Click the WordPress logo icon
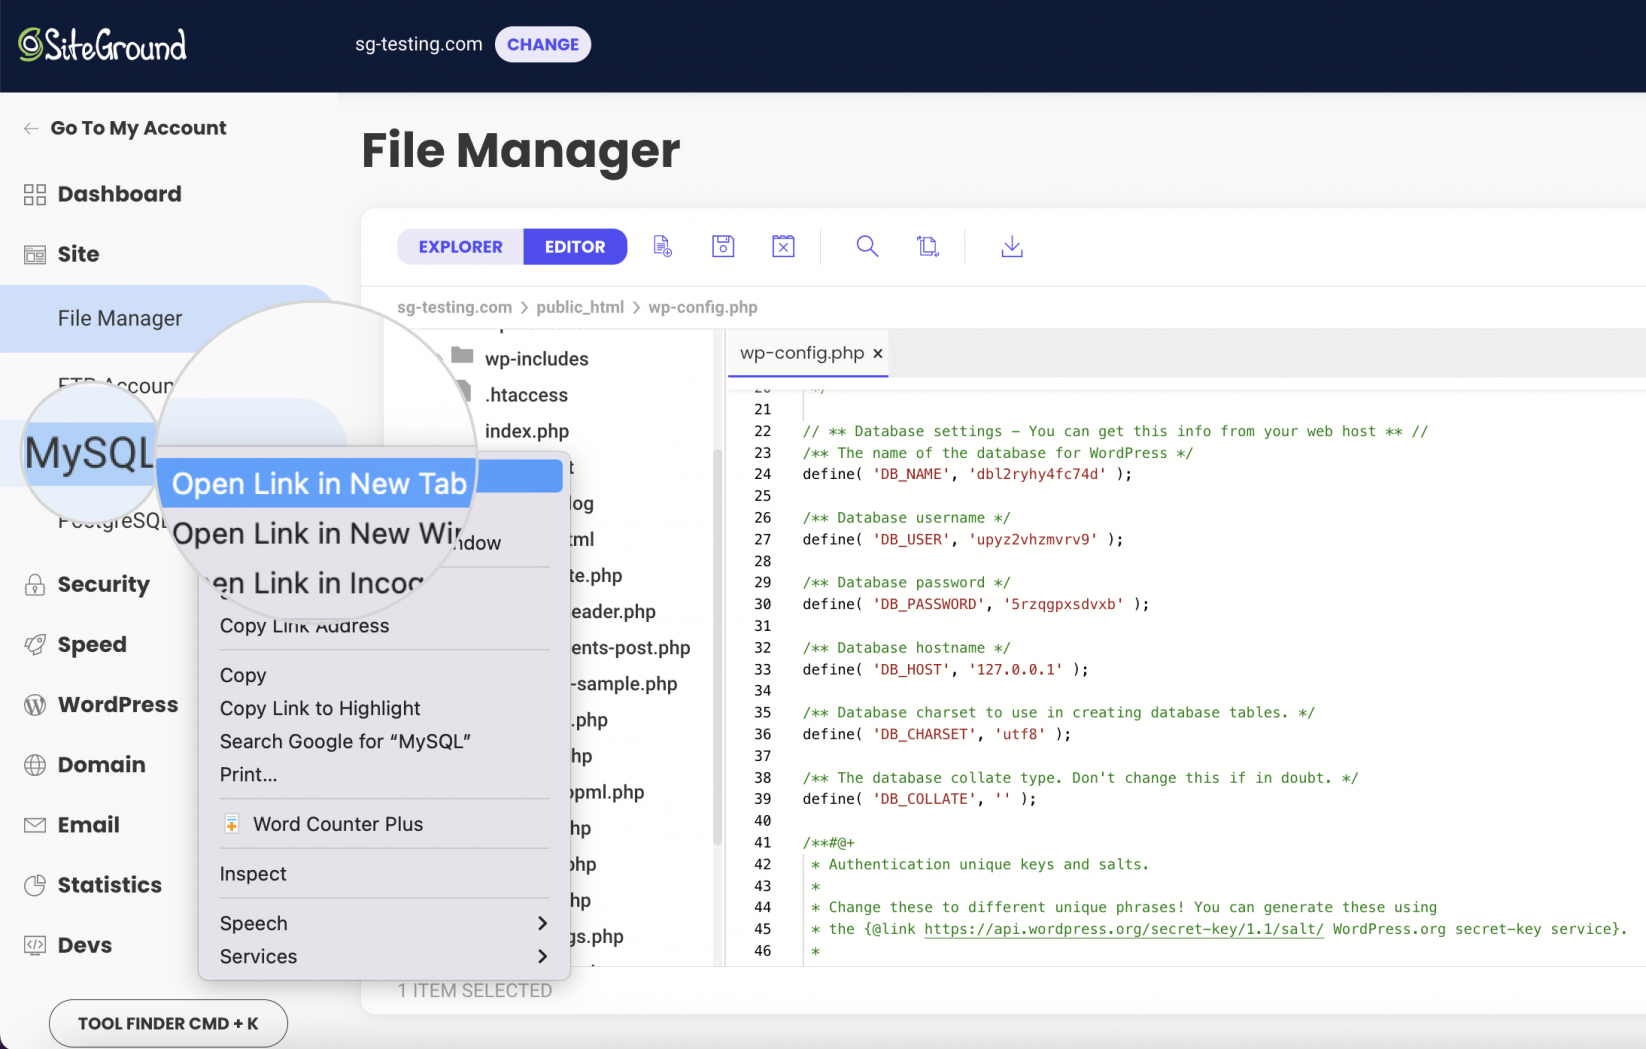Screen dimensions: 1646x1049 click(x=35, y=705)
